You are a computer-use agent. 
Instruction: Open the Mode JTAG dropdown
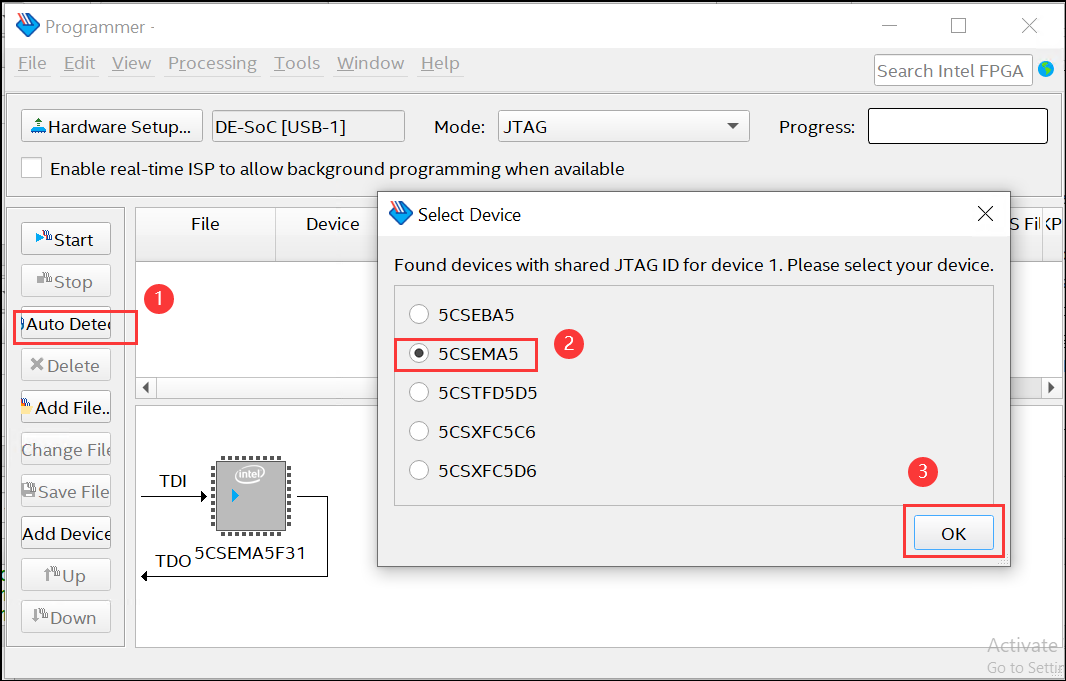(623, 126)
